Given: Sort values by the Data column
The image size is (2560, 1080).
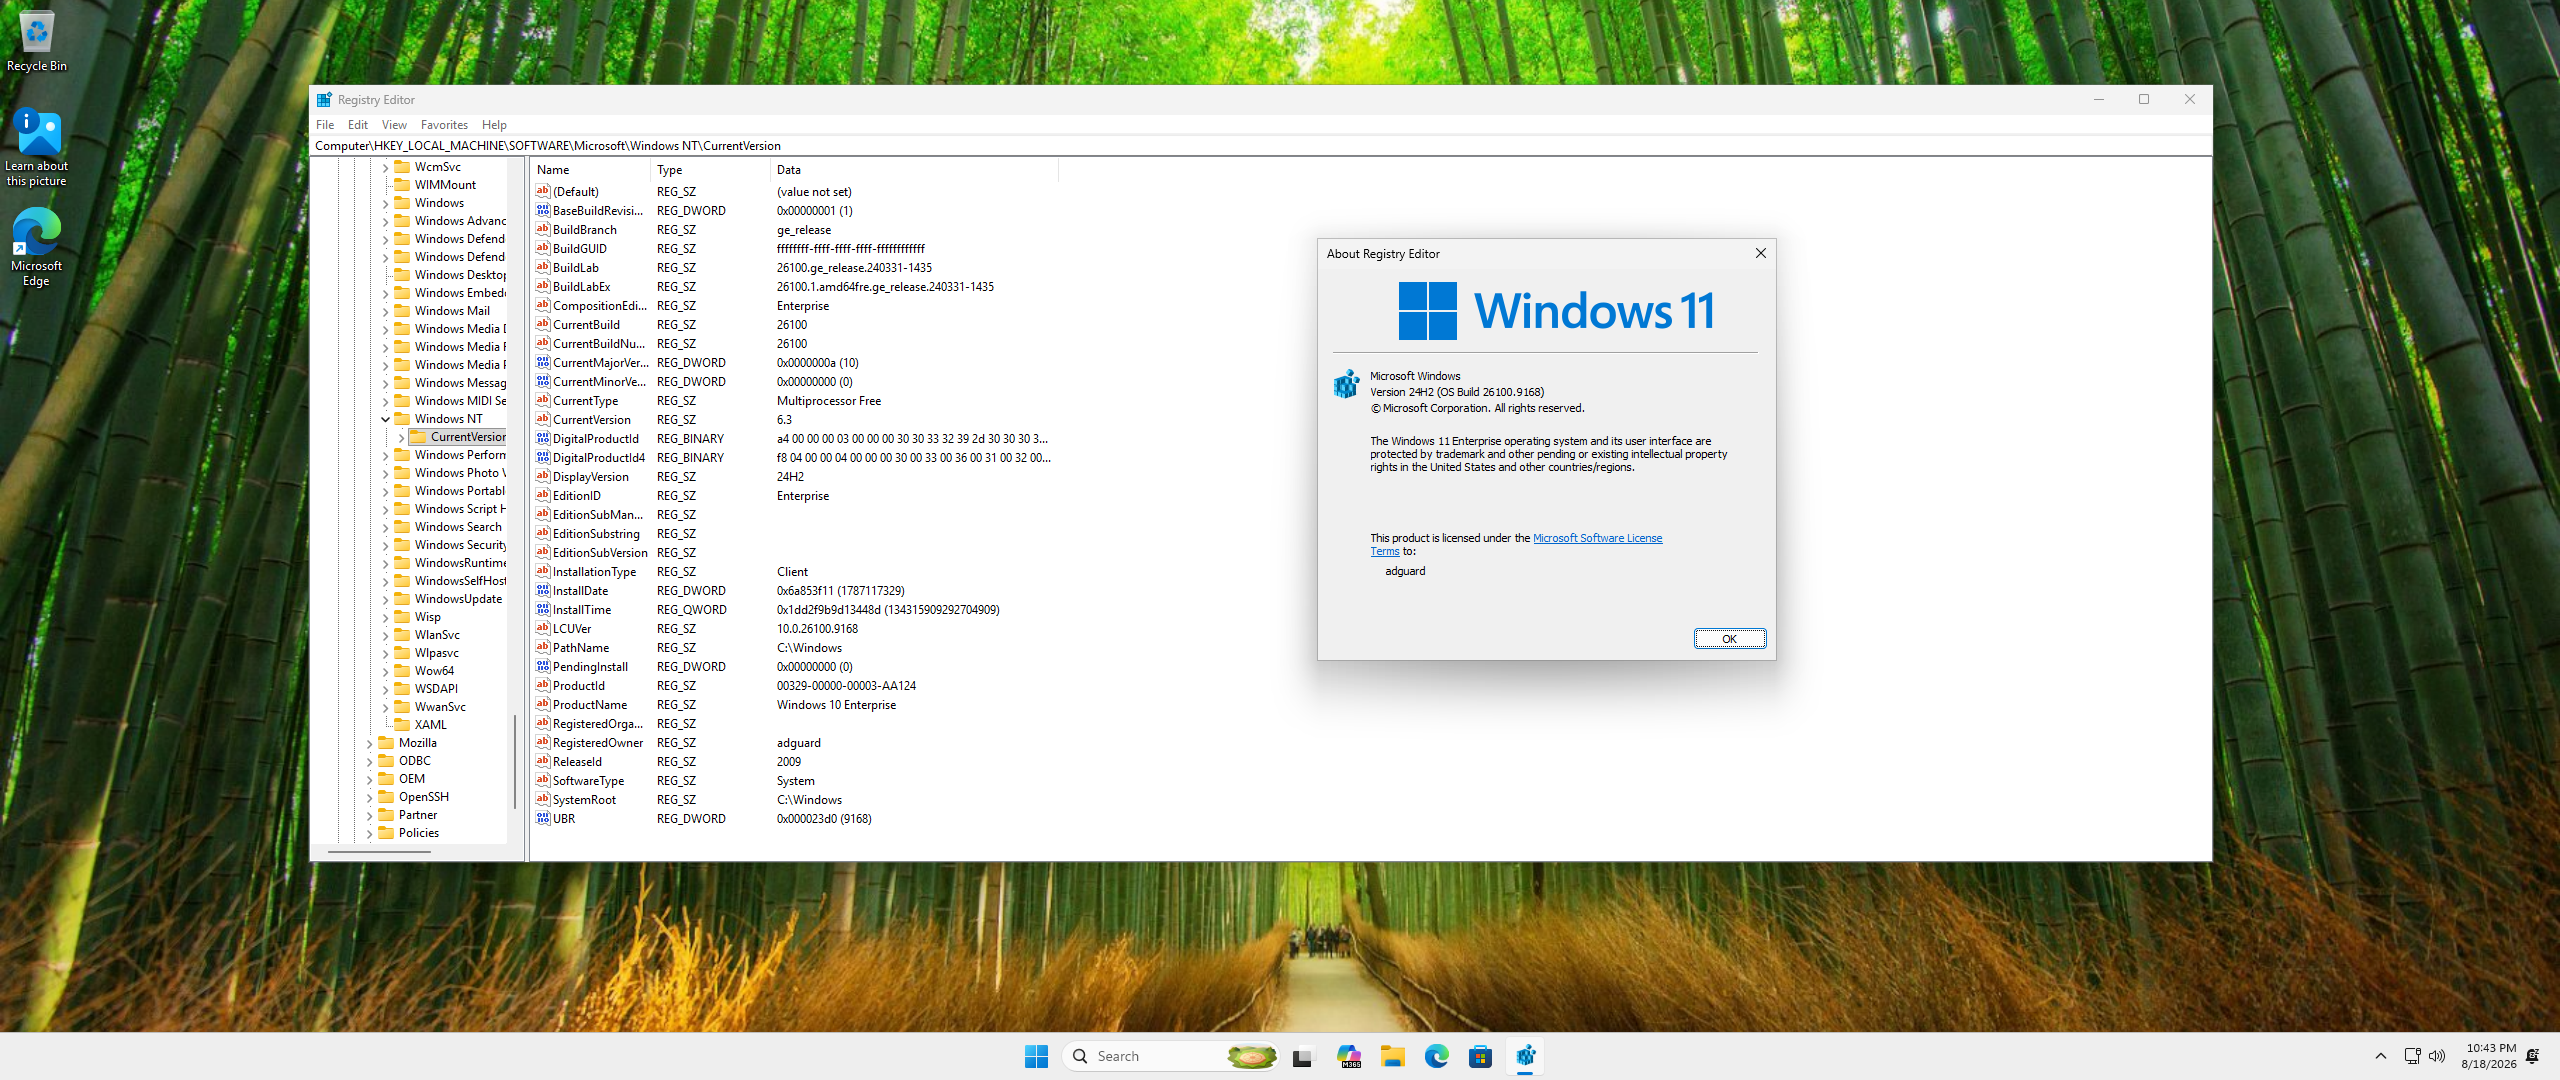Looking at the screenshot, I should 914,170.
